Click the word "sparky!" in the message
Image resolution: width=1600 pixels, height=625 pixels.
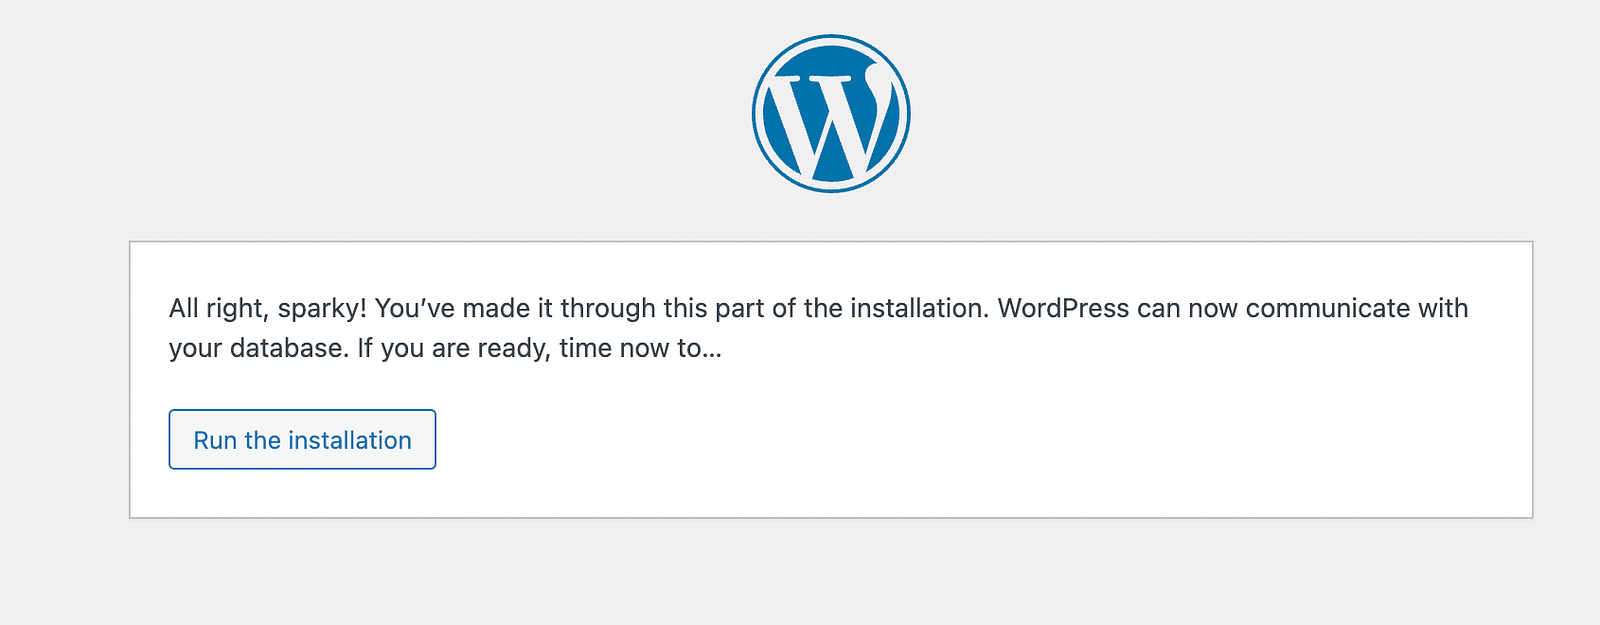pyautogui.click(x=322, y=309)
